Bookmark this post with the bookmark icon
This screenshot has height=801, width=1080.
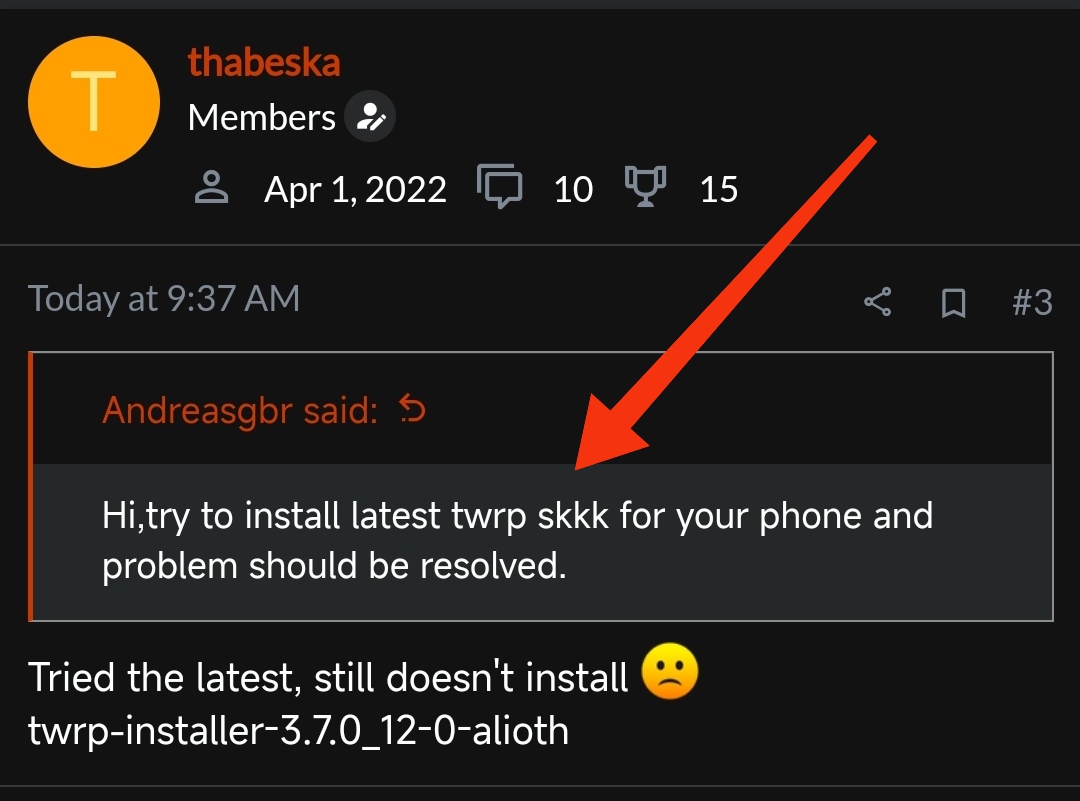tap(953, 303)
